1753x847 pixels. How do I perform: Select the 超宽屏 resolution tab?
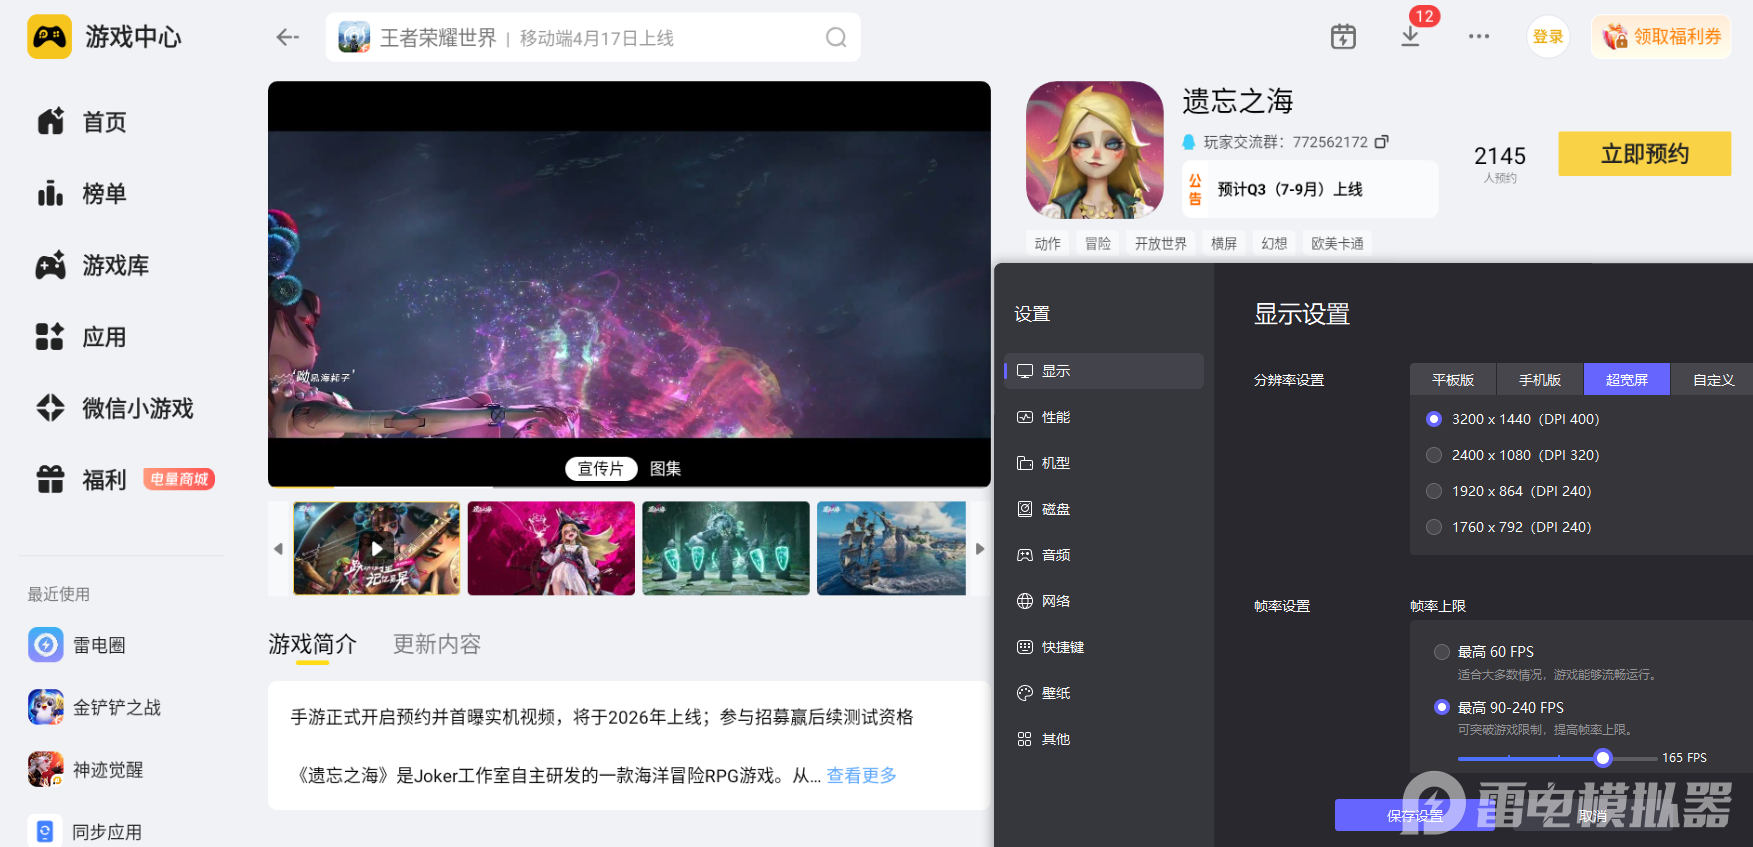[1627, 380]
